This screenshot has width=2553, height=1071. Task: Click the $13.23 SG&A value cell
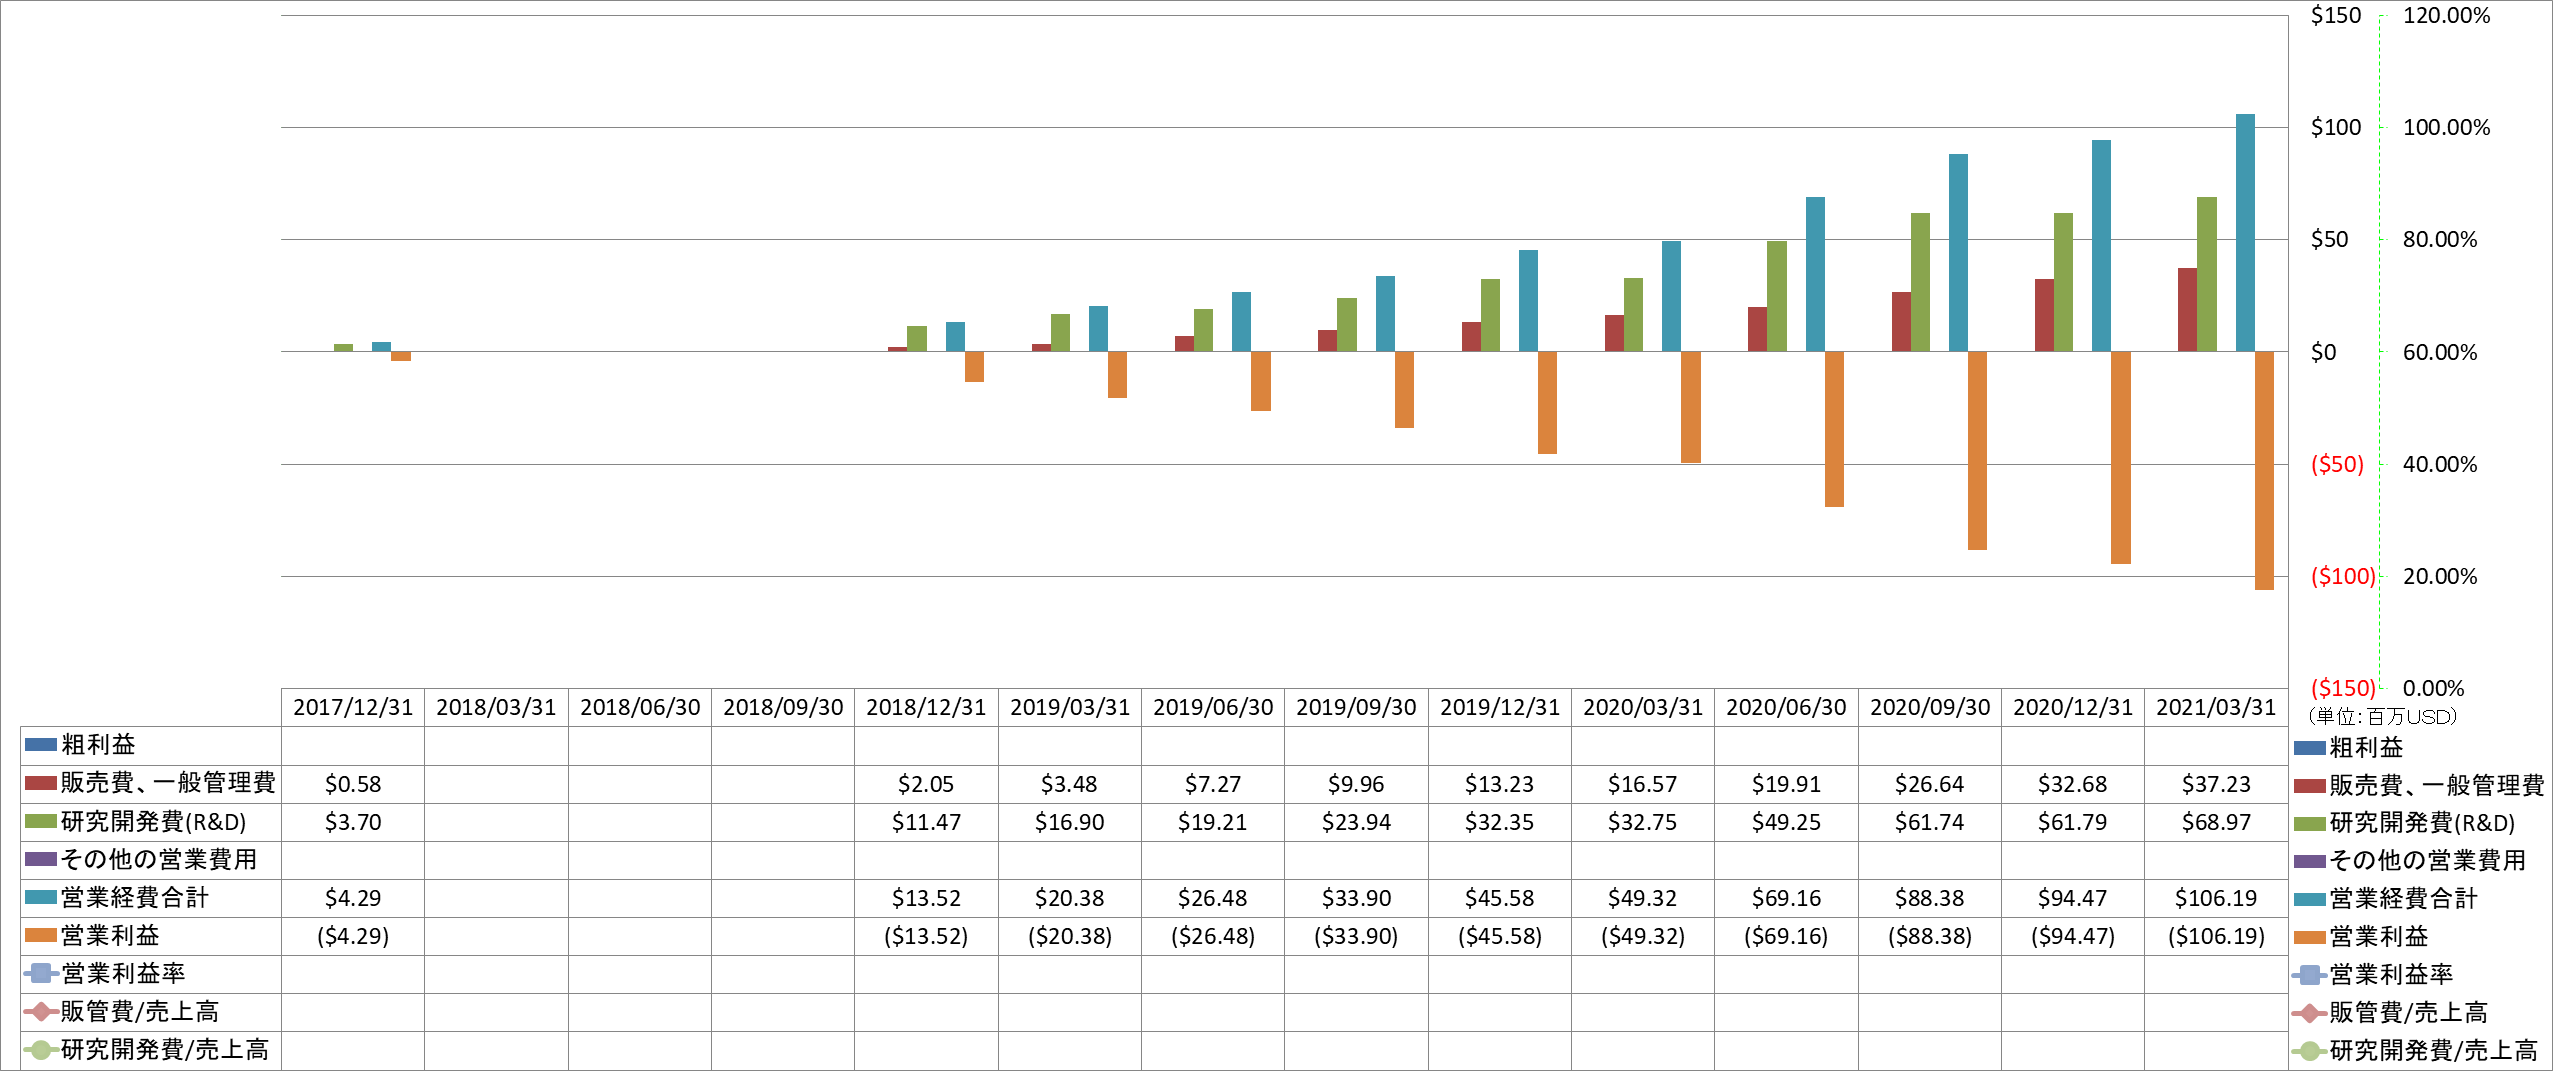tap(1500, 784)
